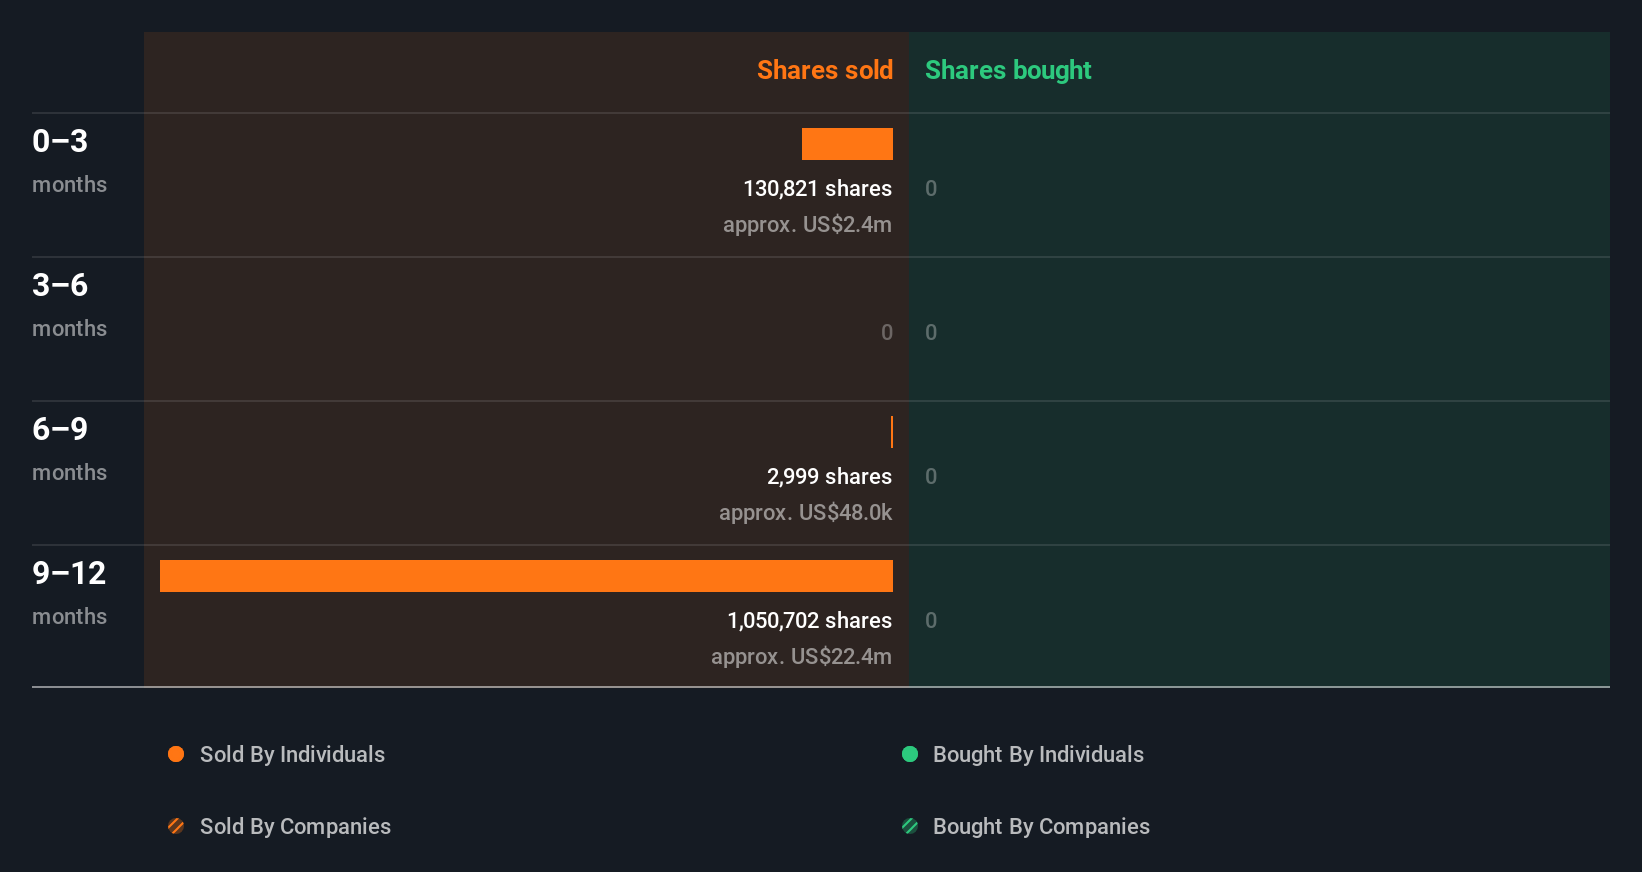This screenshot has width=1642, height=872.
Task: Click the approx. US$48.0k text
Action: [805, 512]
